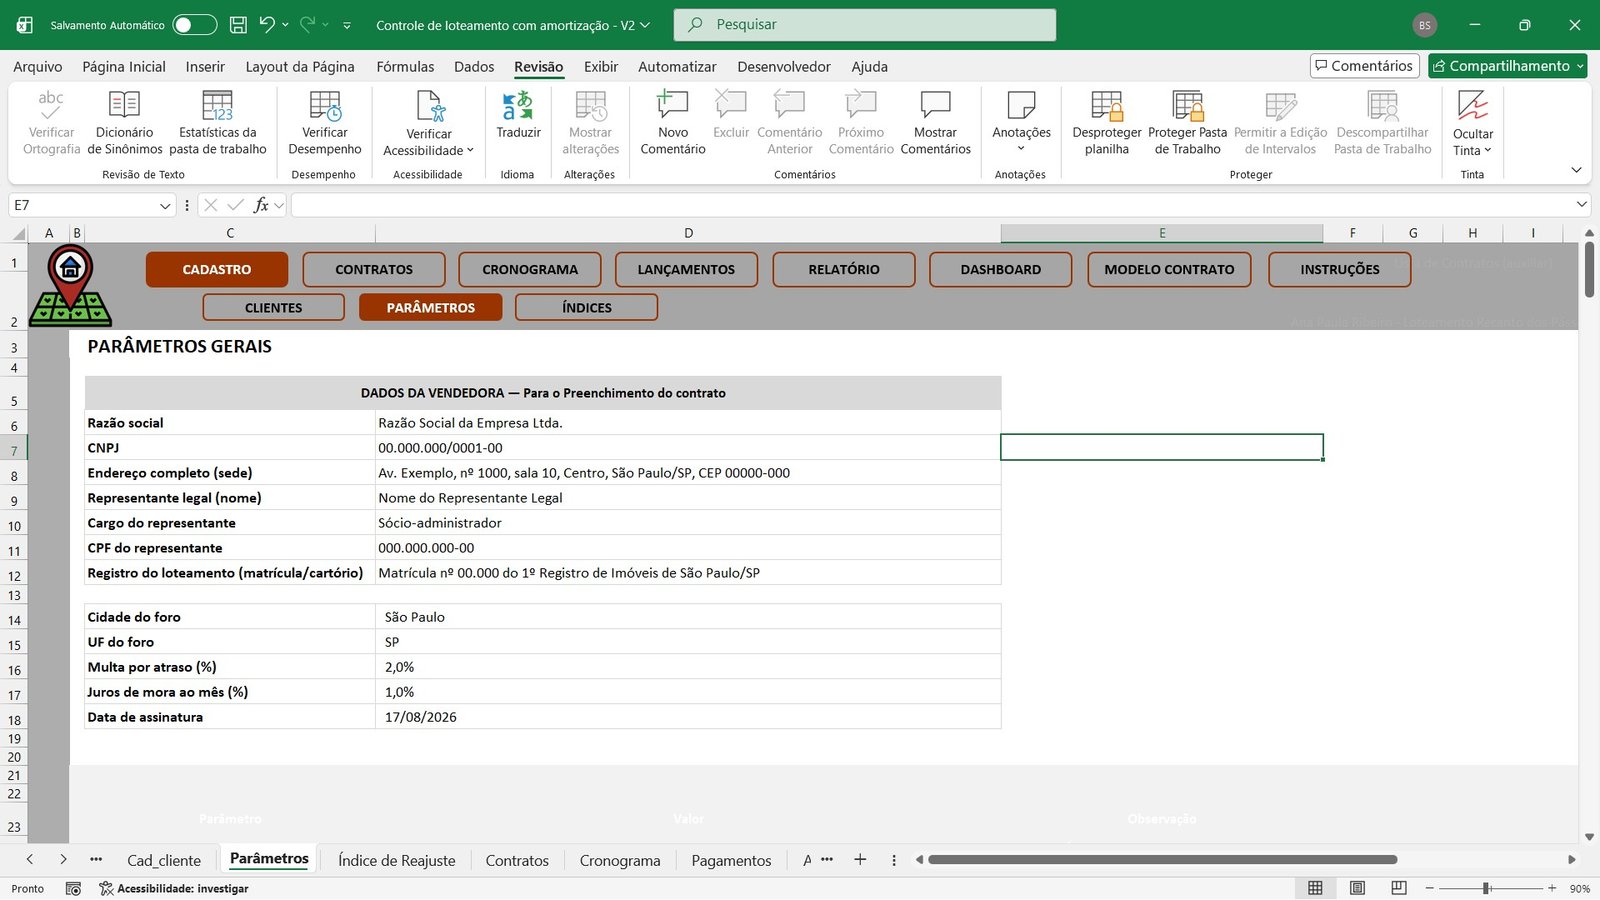Screen dimensions: 1600x900
Task: Toggle Salvamento Automático switch
Action: coord(194,25)
